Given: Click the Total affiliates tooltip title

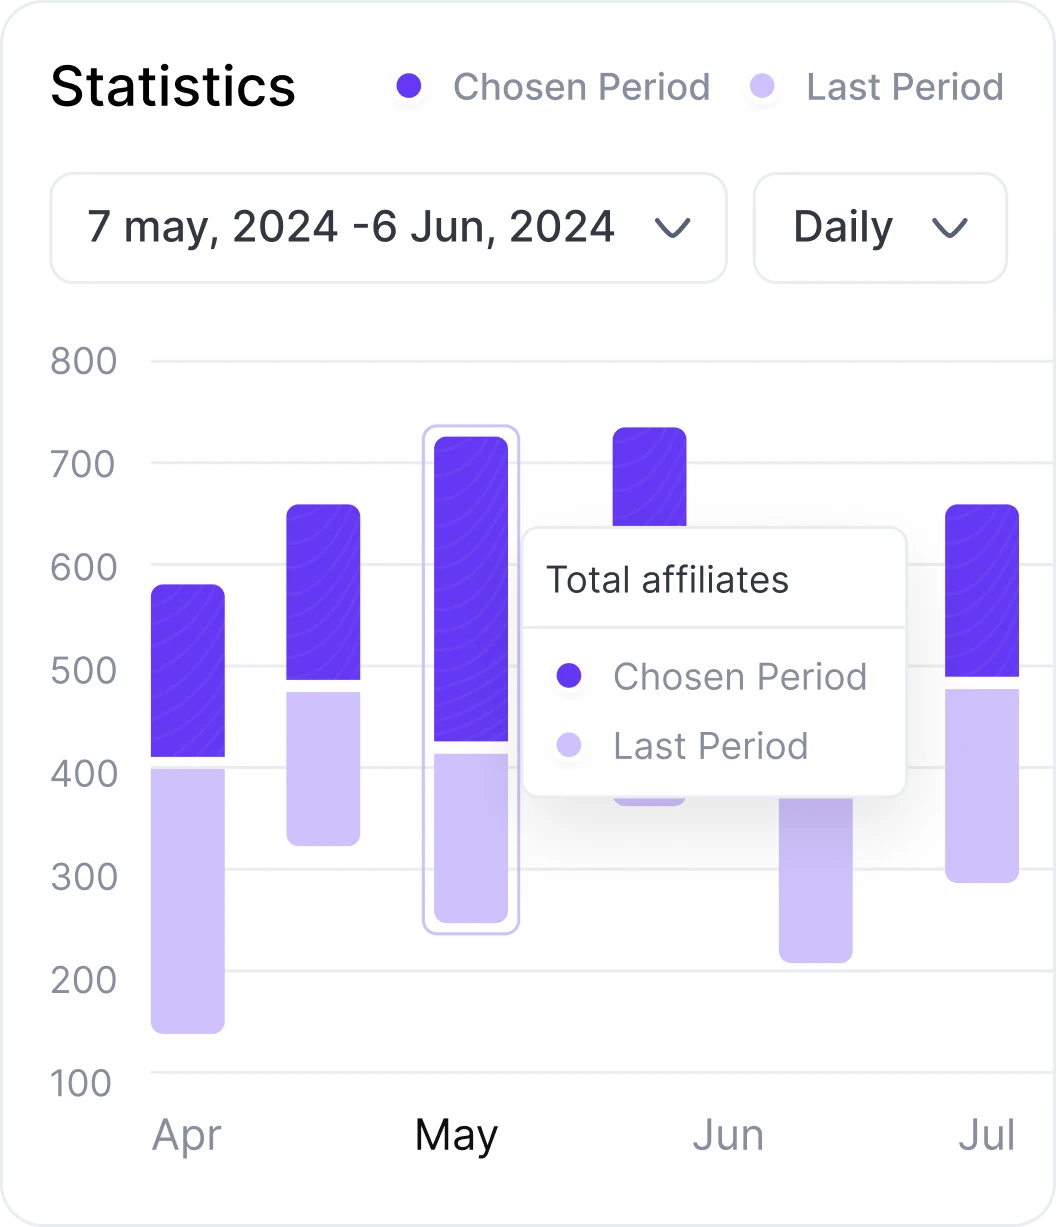Looking at the screenshot, I should (x=668, y=580).
